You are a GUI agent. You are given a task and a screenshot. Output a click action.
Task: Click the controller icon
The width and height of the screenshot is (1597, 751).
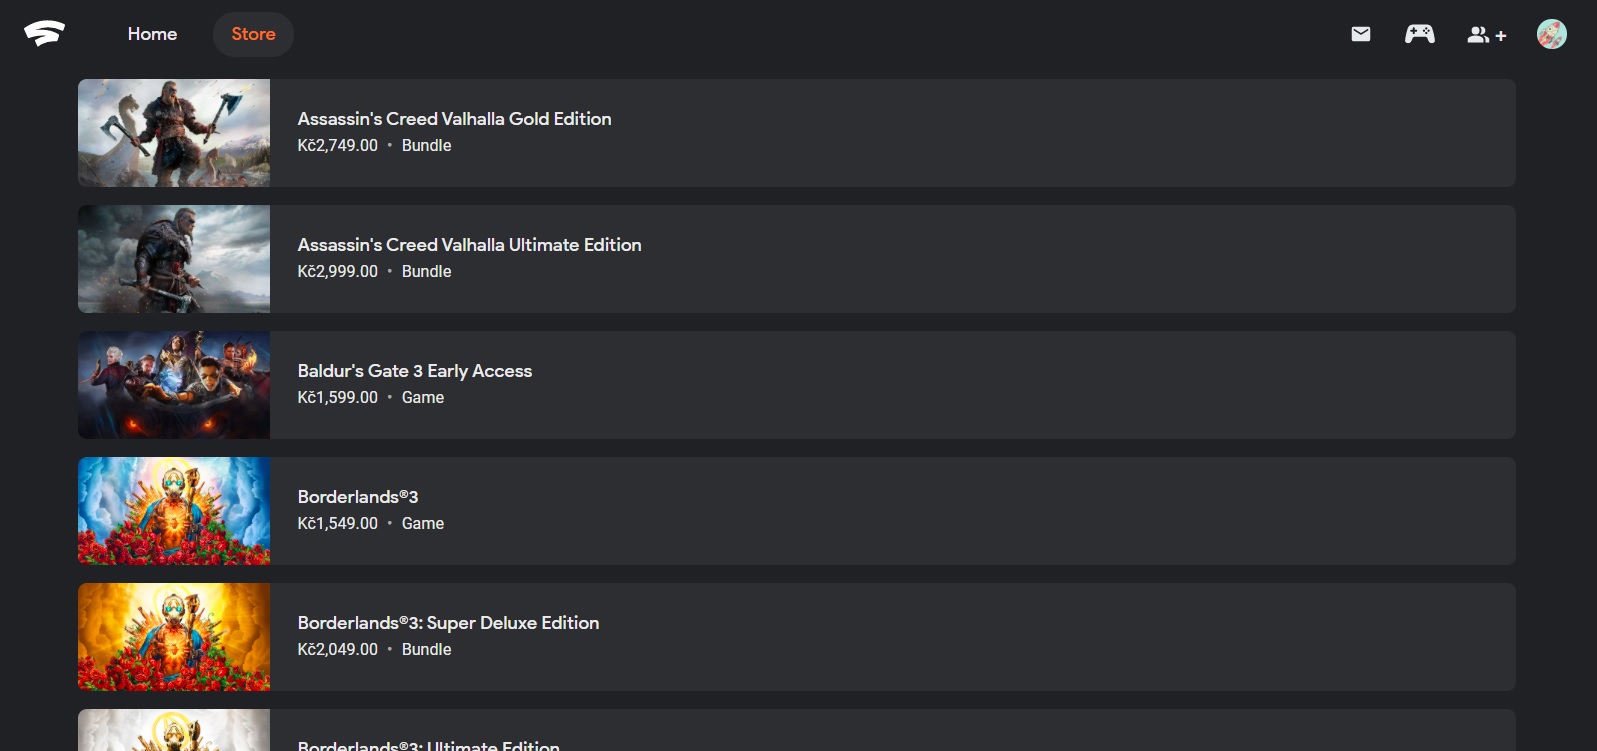(1419, 34)
